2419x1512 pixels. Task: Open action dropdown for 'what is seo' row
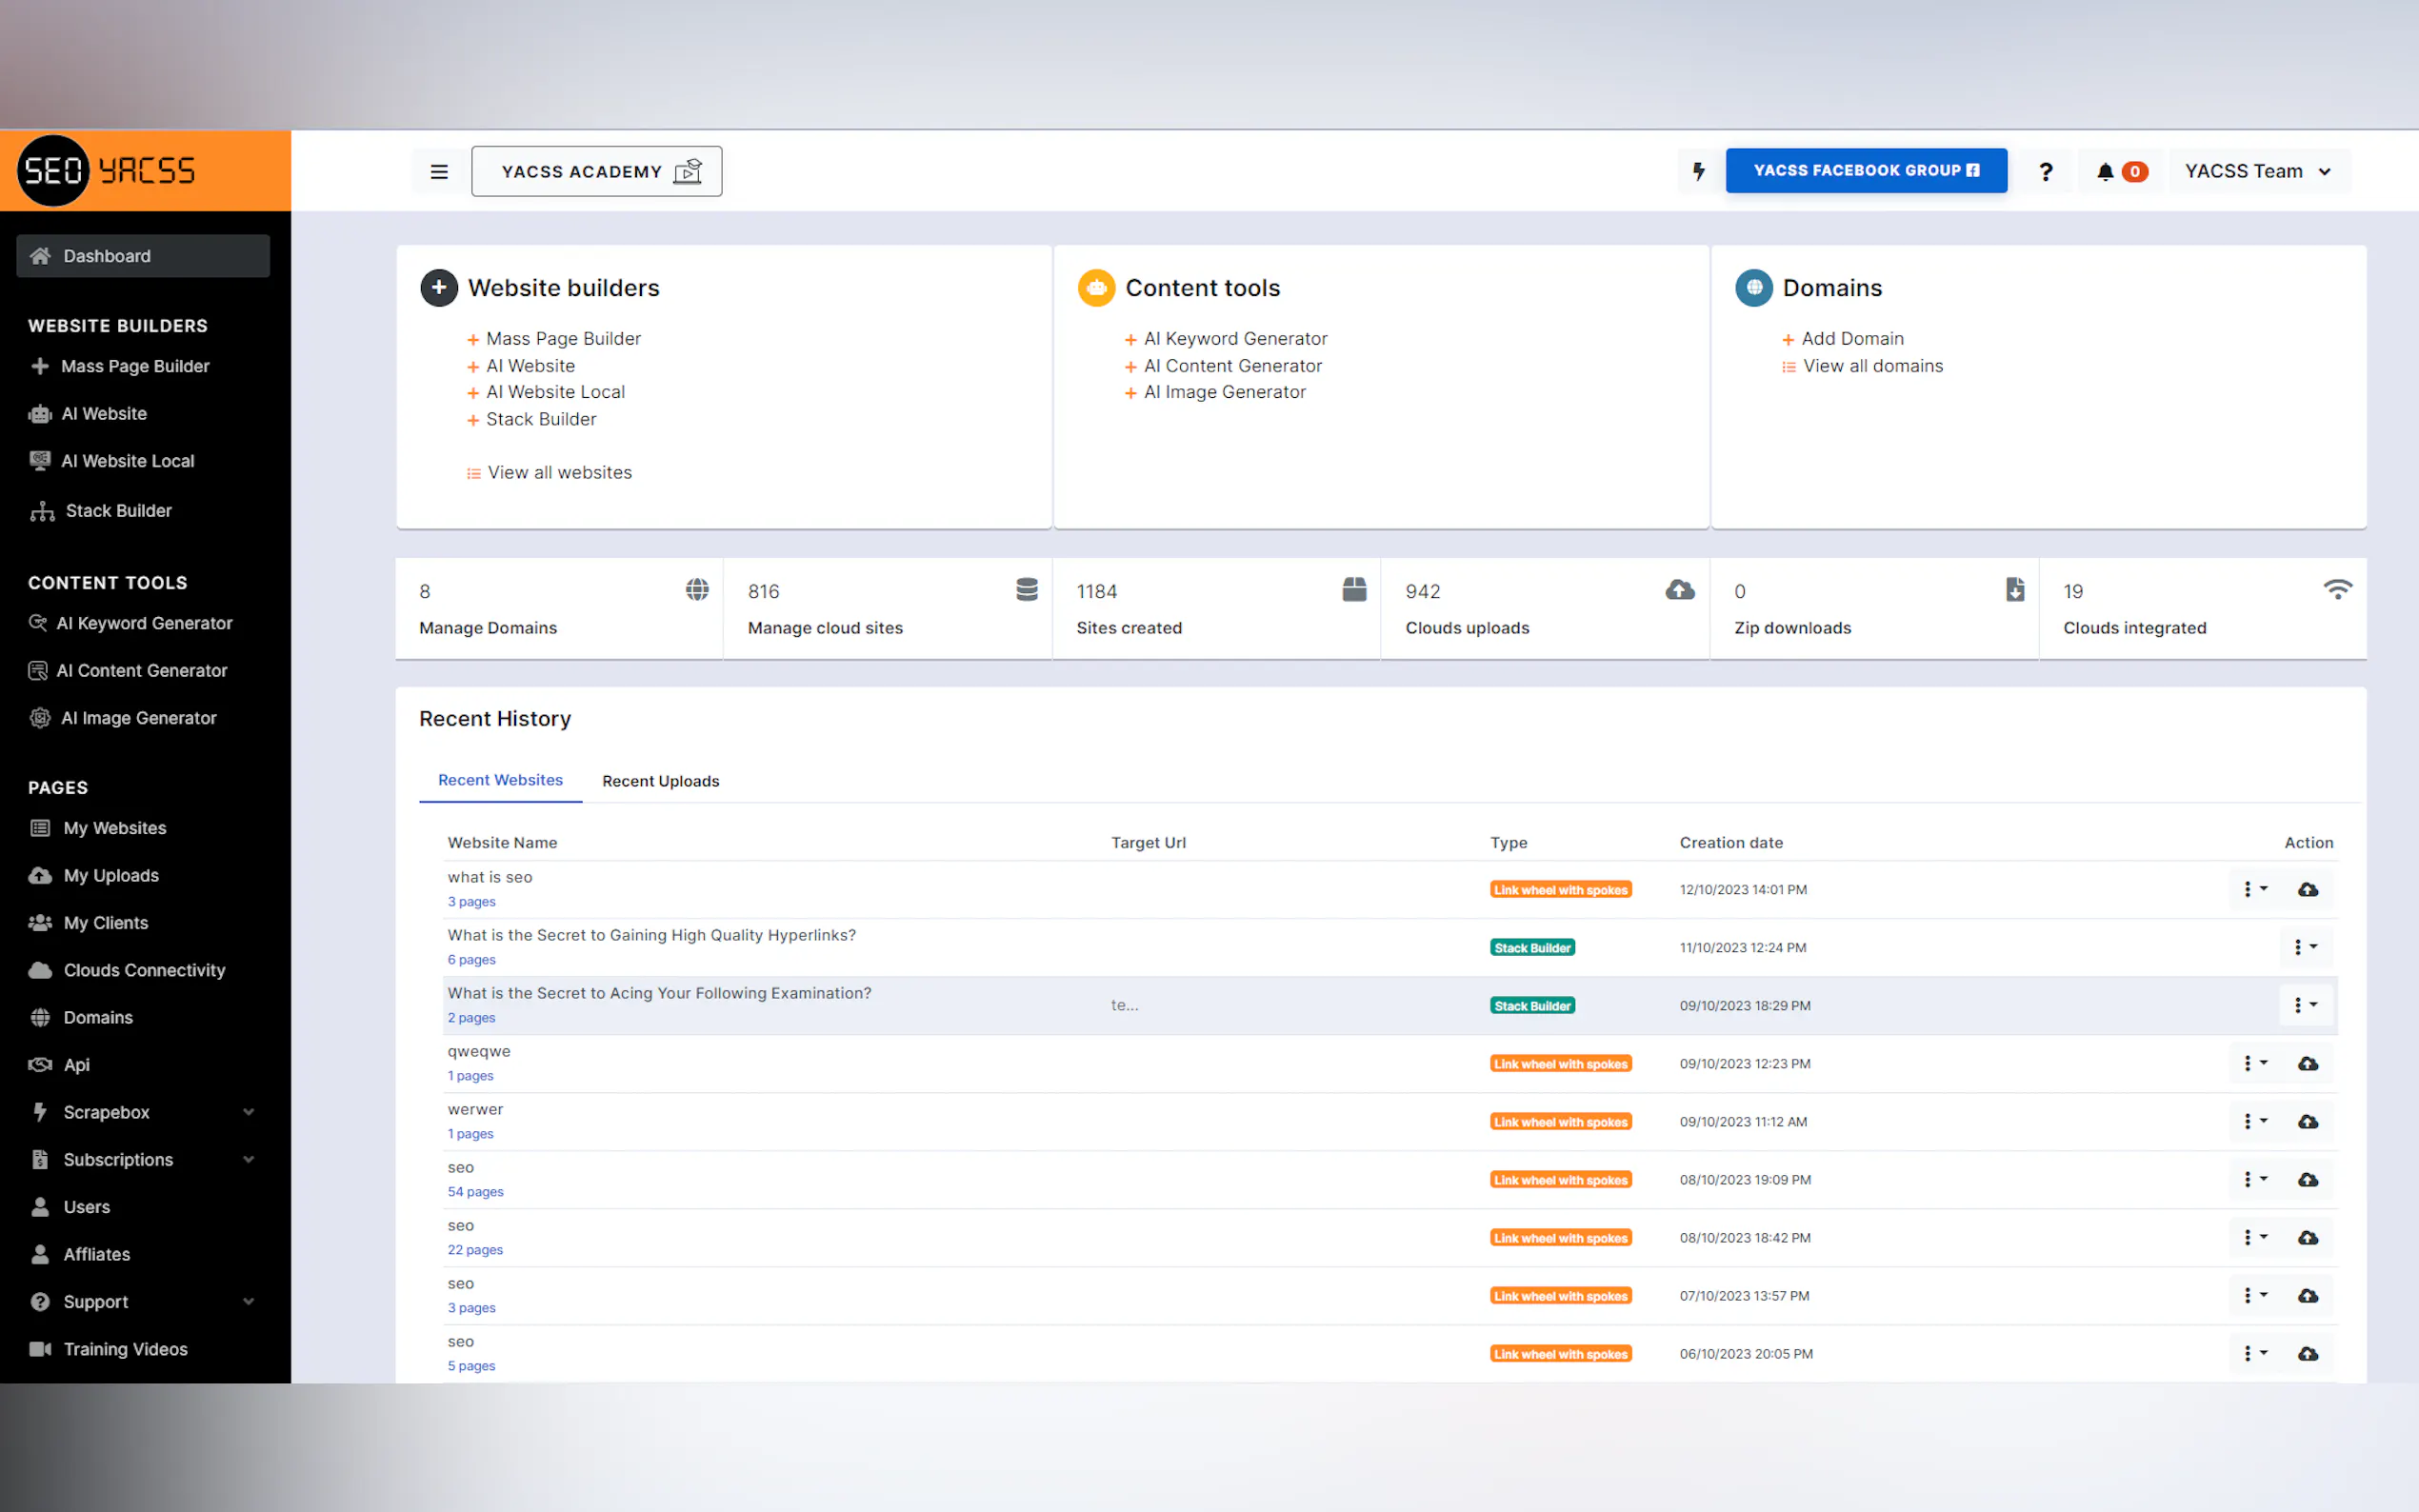point(2254,889)
